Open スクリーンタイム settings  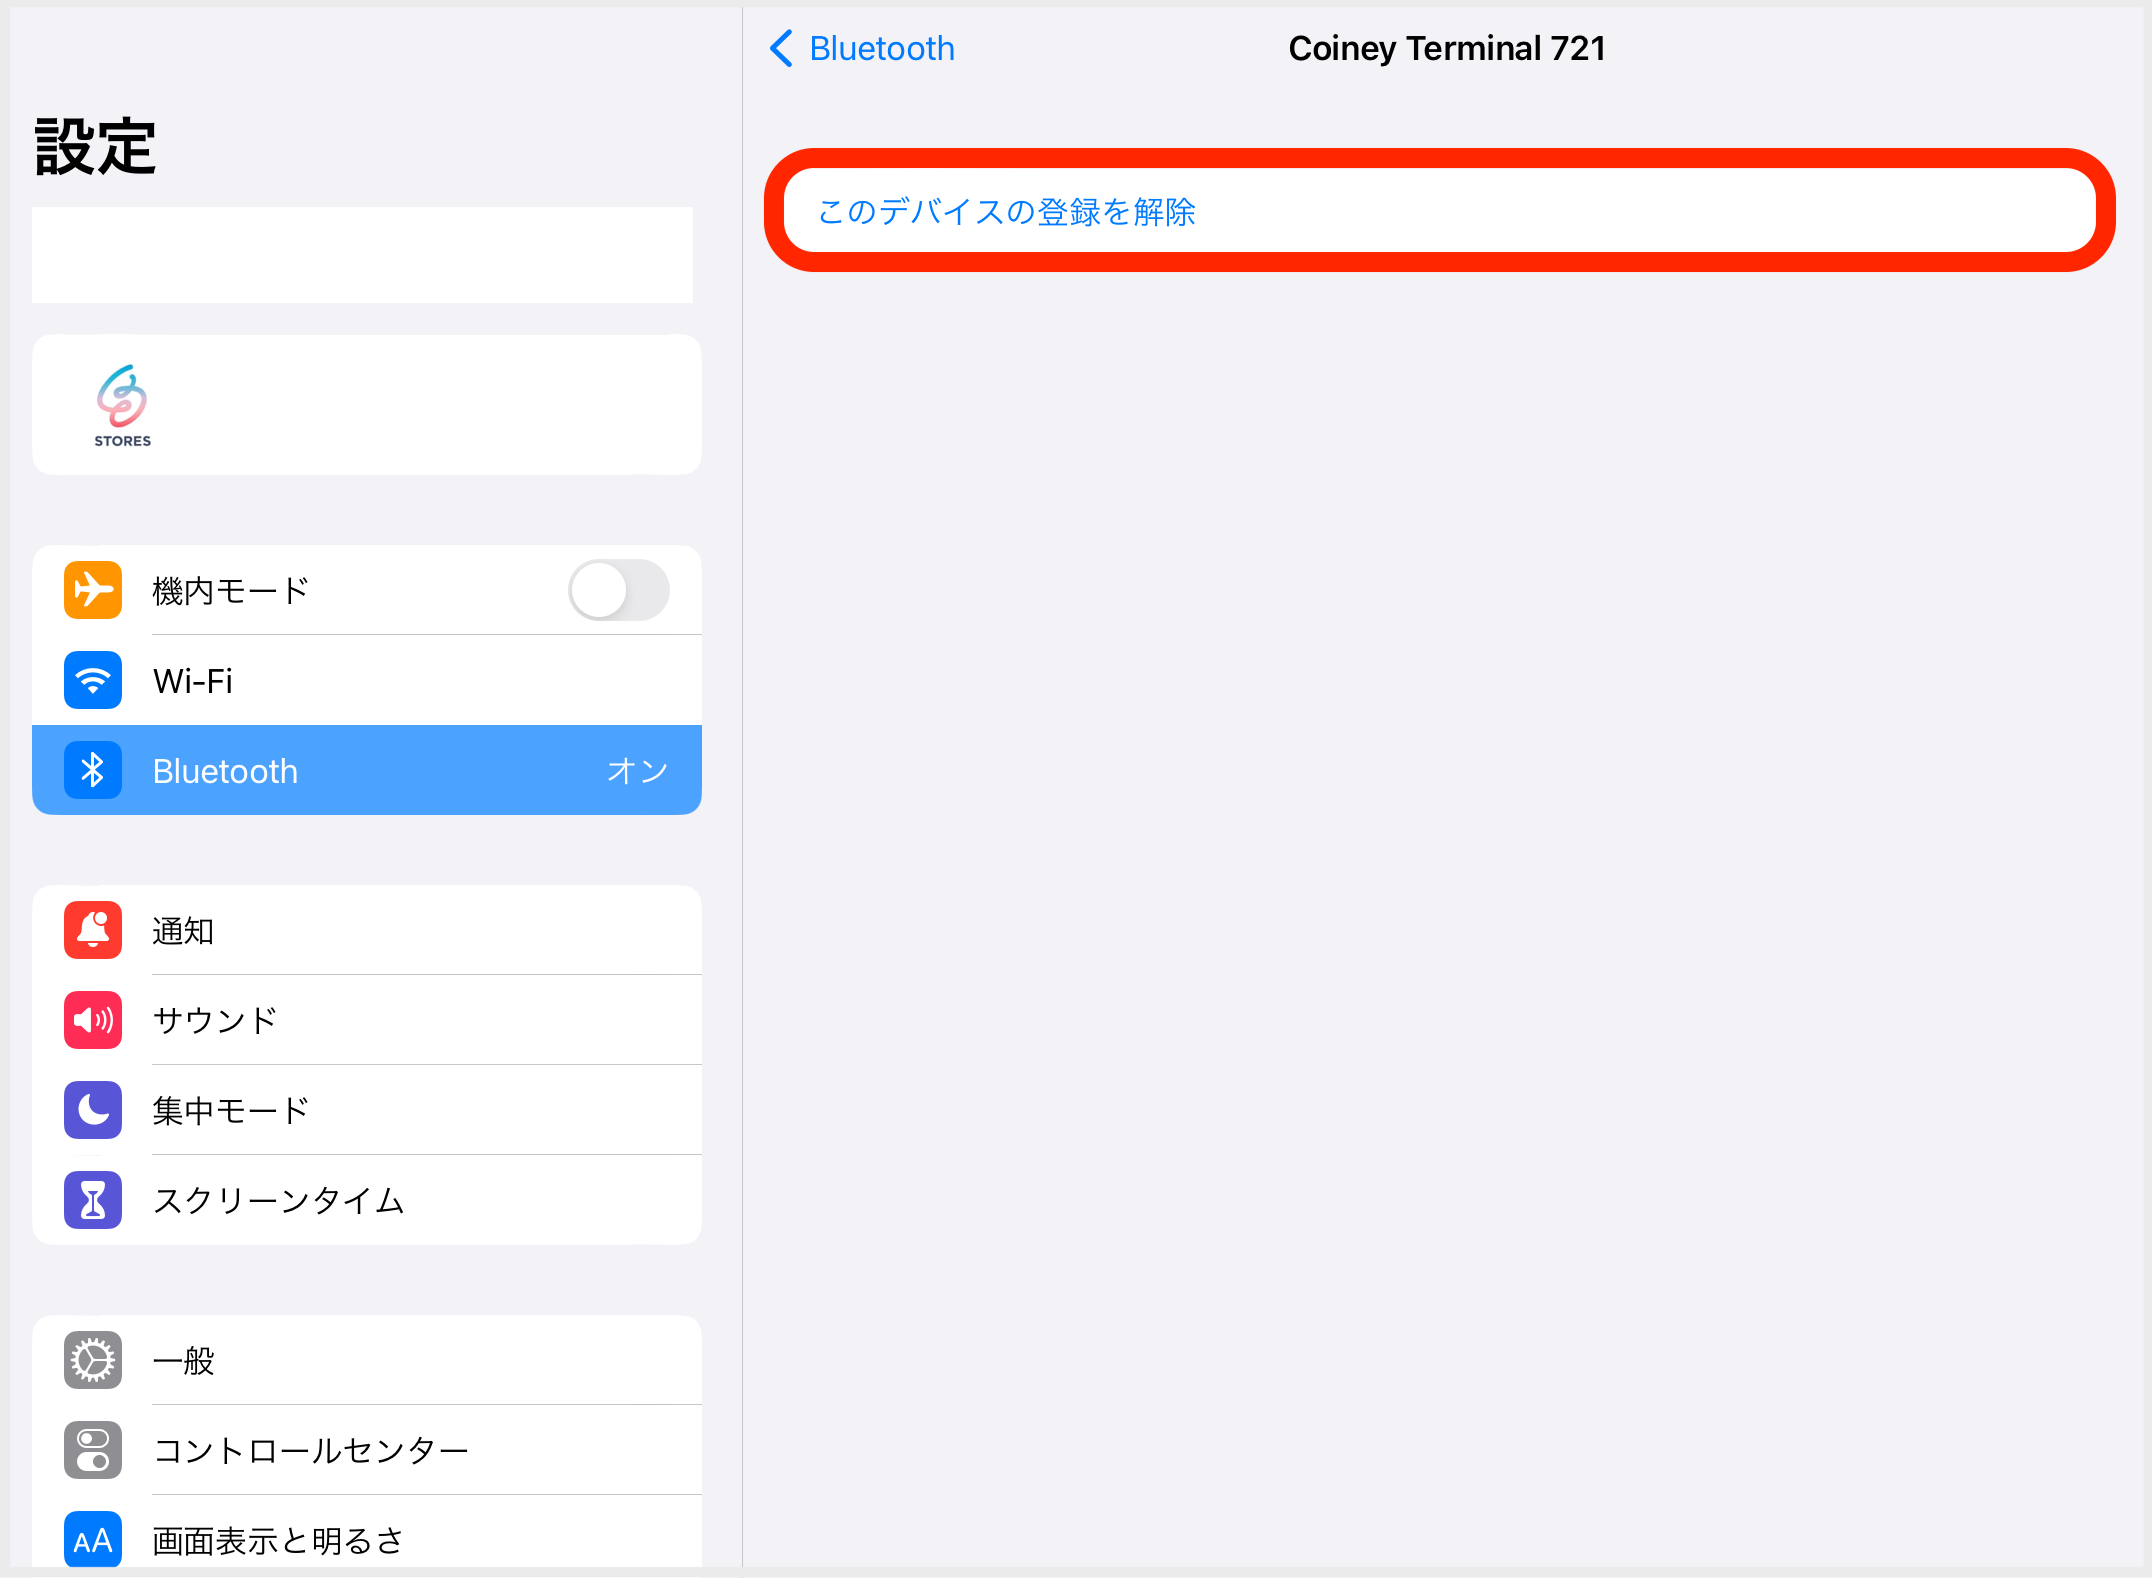click(367, 1200)
